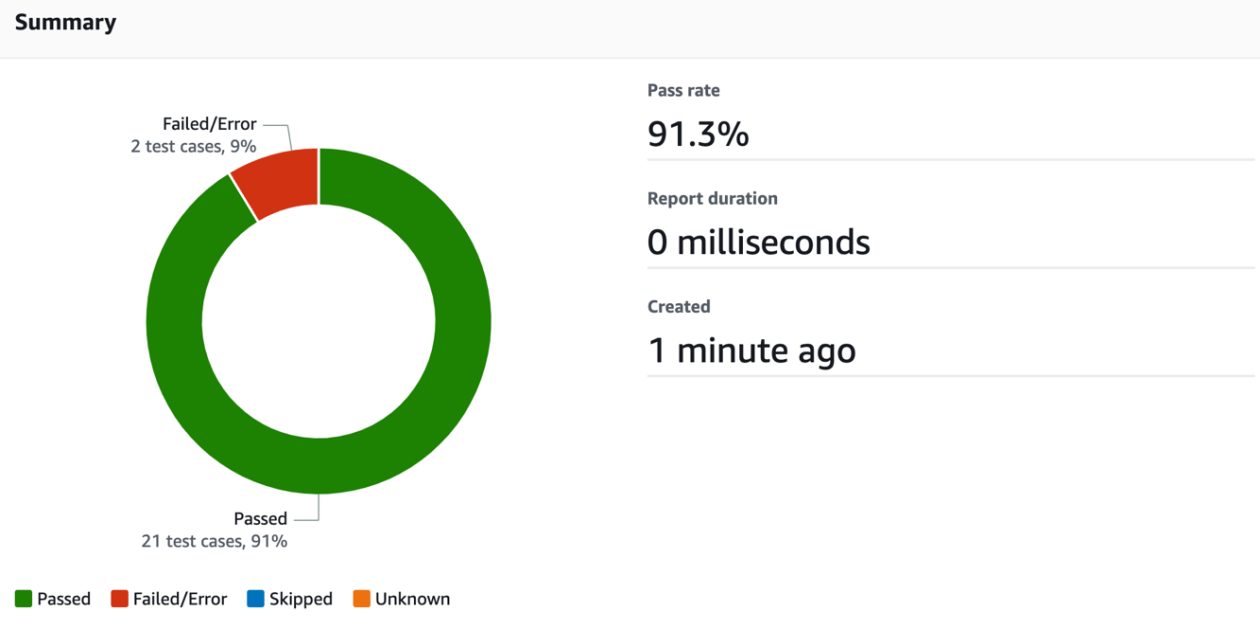
Task: Click the green Passed legend swatch
Action: pos(23,599)
